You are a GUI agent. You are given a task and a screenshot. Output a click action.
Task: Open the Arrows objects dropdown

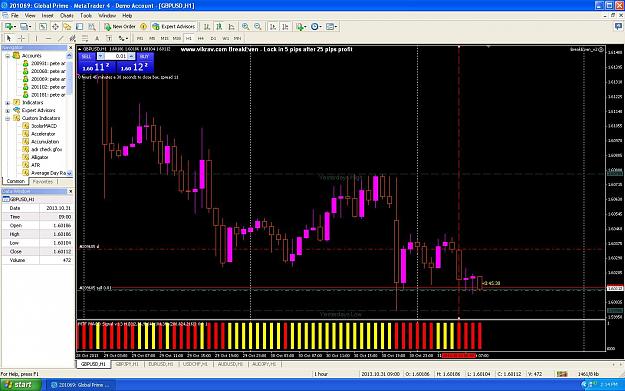tap(123, 38)
